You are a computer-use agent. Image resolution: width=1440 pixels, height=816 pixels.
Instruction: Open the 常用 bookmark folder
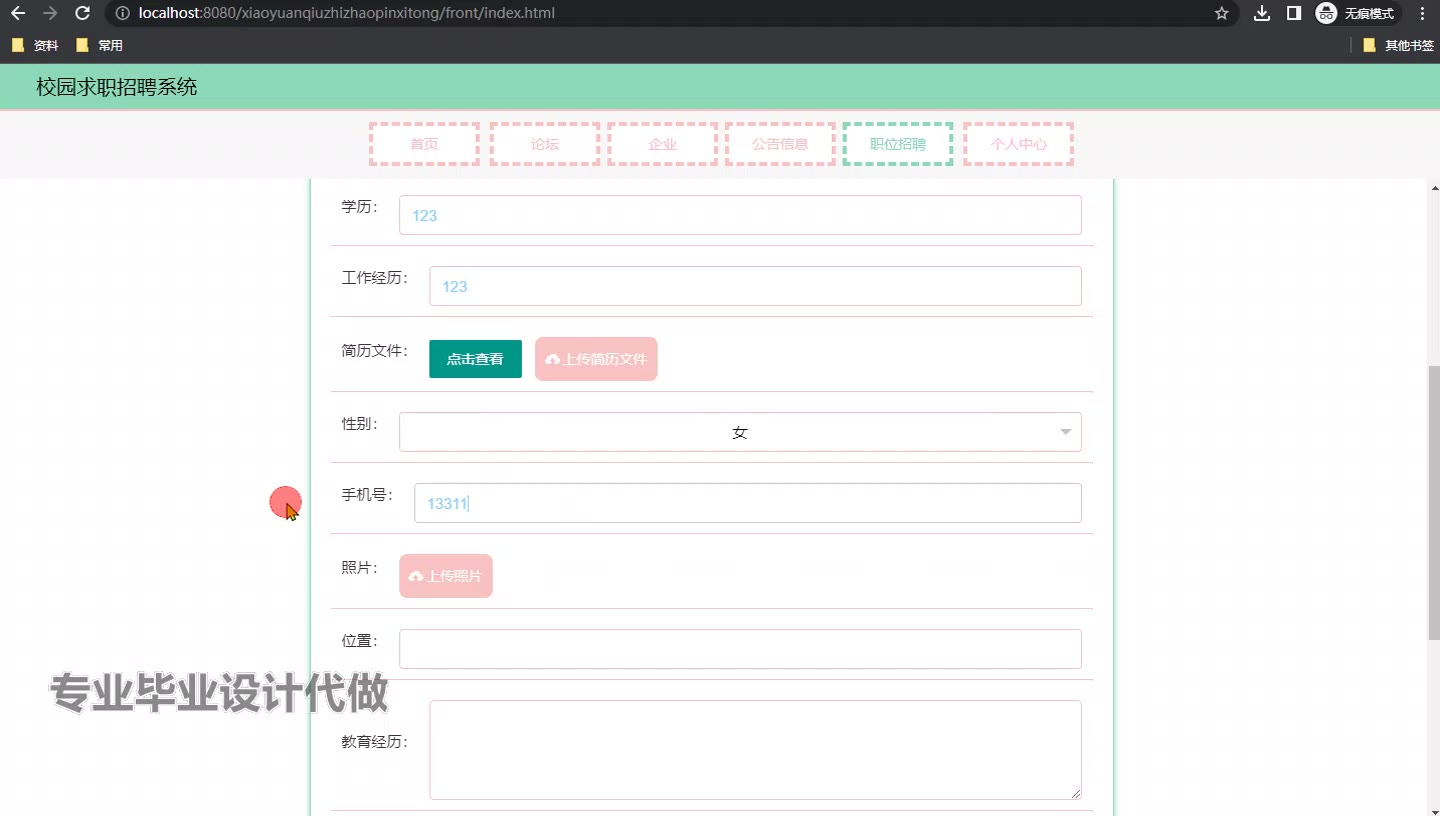(x=99, y=45)
